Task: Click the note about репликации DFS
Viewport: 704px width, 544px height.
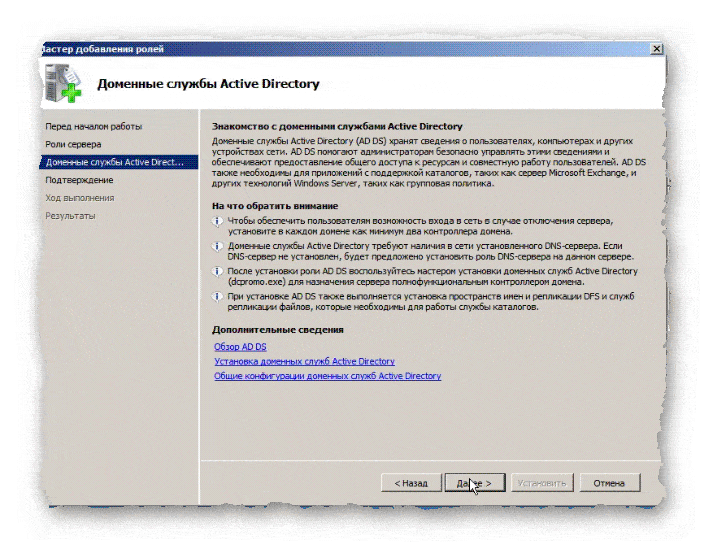Action: (x=431, y=302)
